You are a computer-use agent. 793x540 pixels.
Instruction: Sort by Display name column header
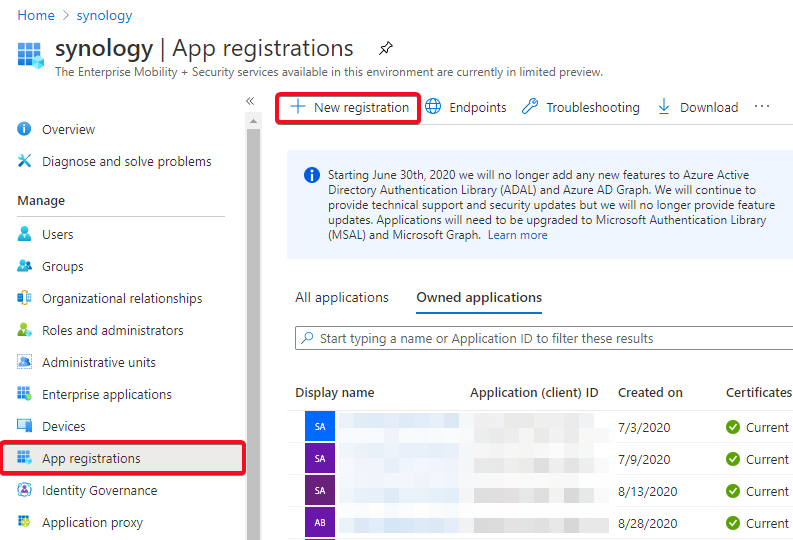point(335,392)
